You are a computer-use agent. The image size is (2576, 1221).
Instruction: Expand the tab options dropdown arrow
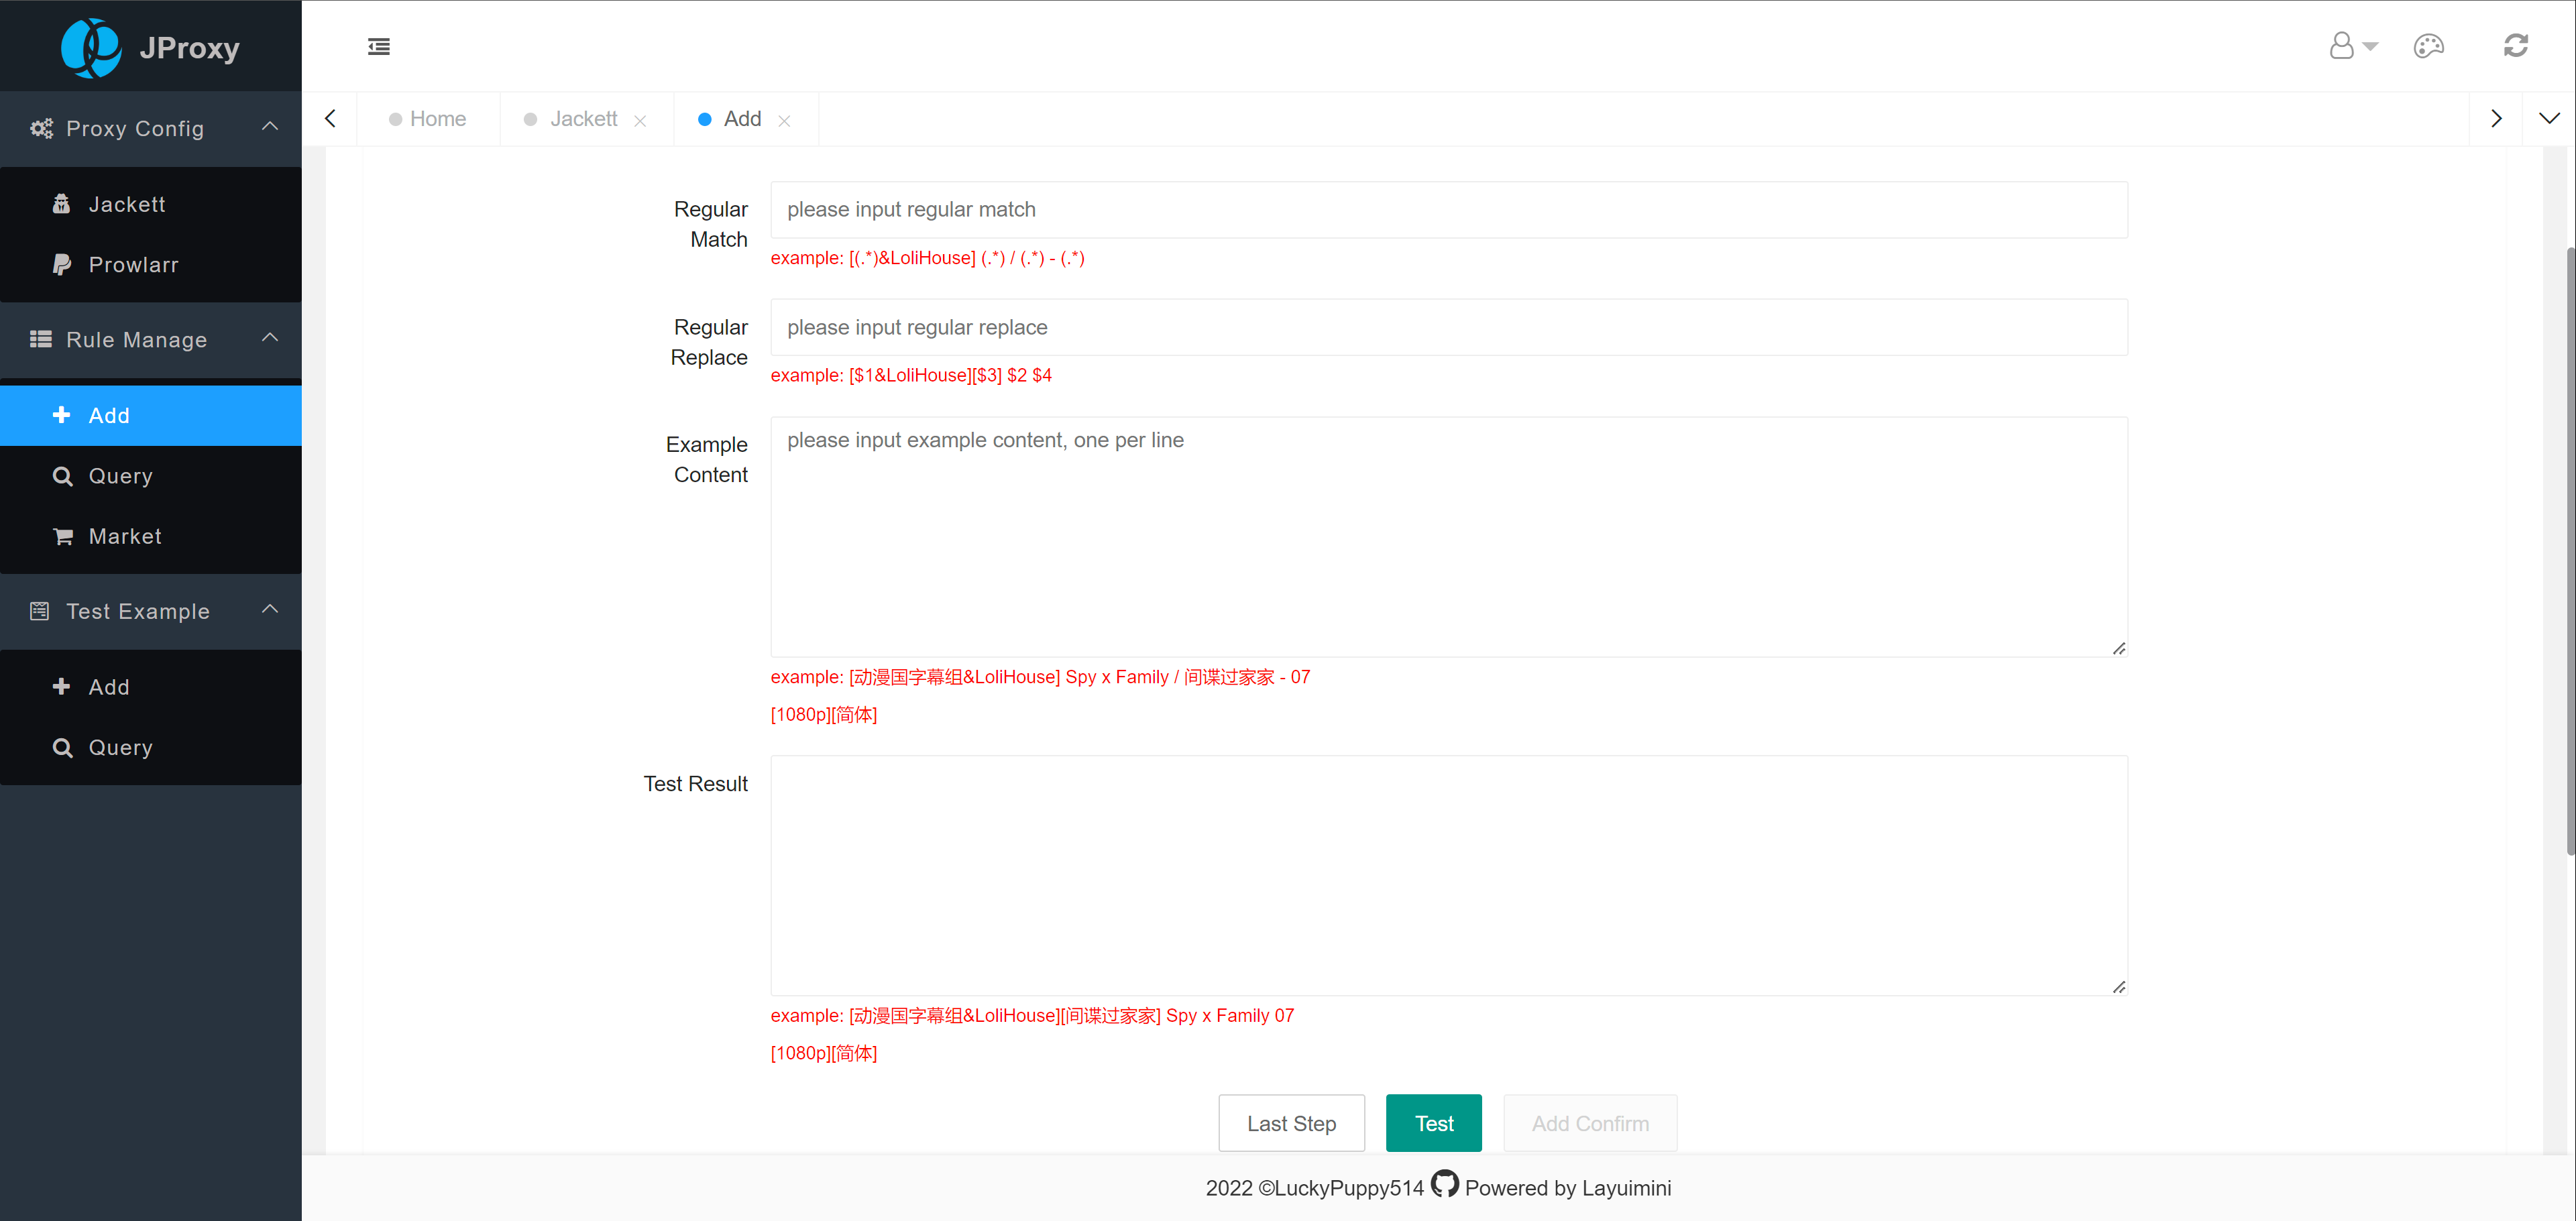(2549, 119)
